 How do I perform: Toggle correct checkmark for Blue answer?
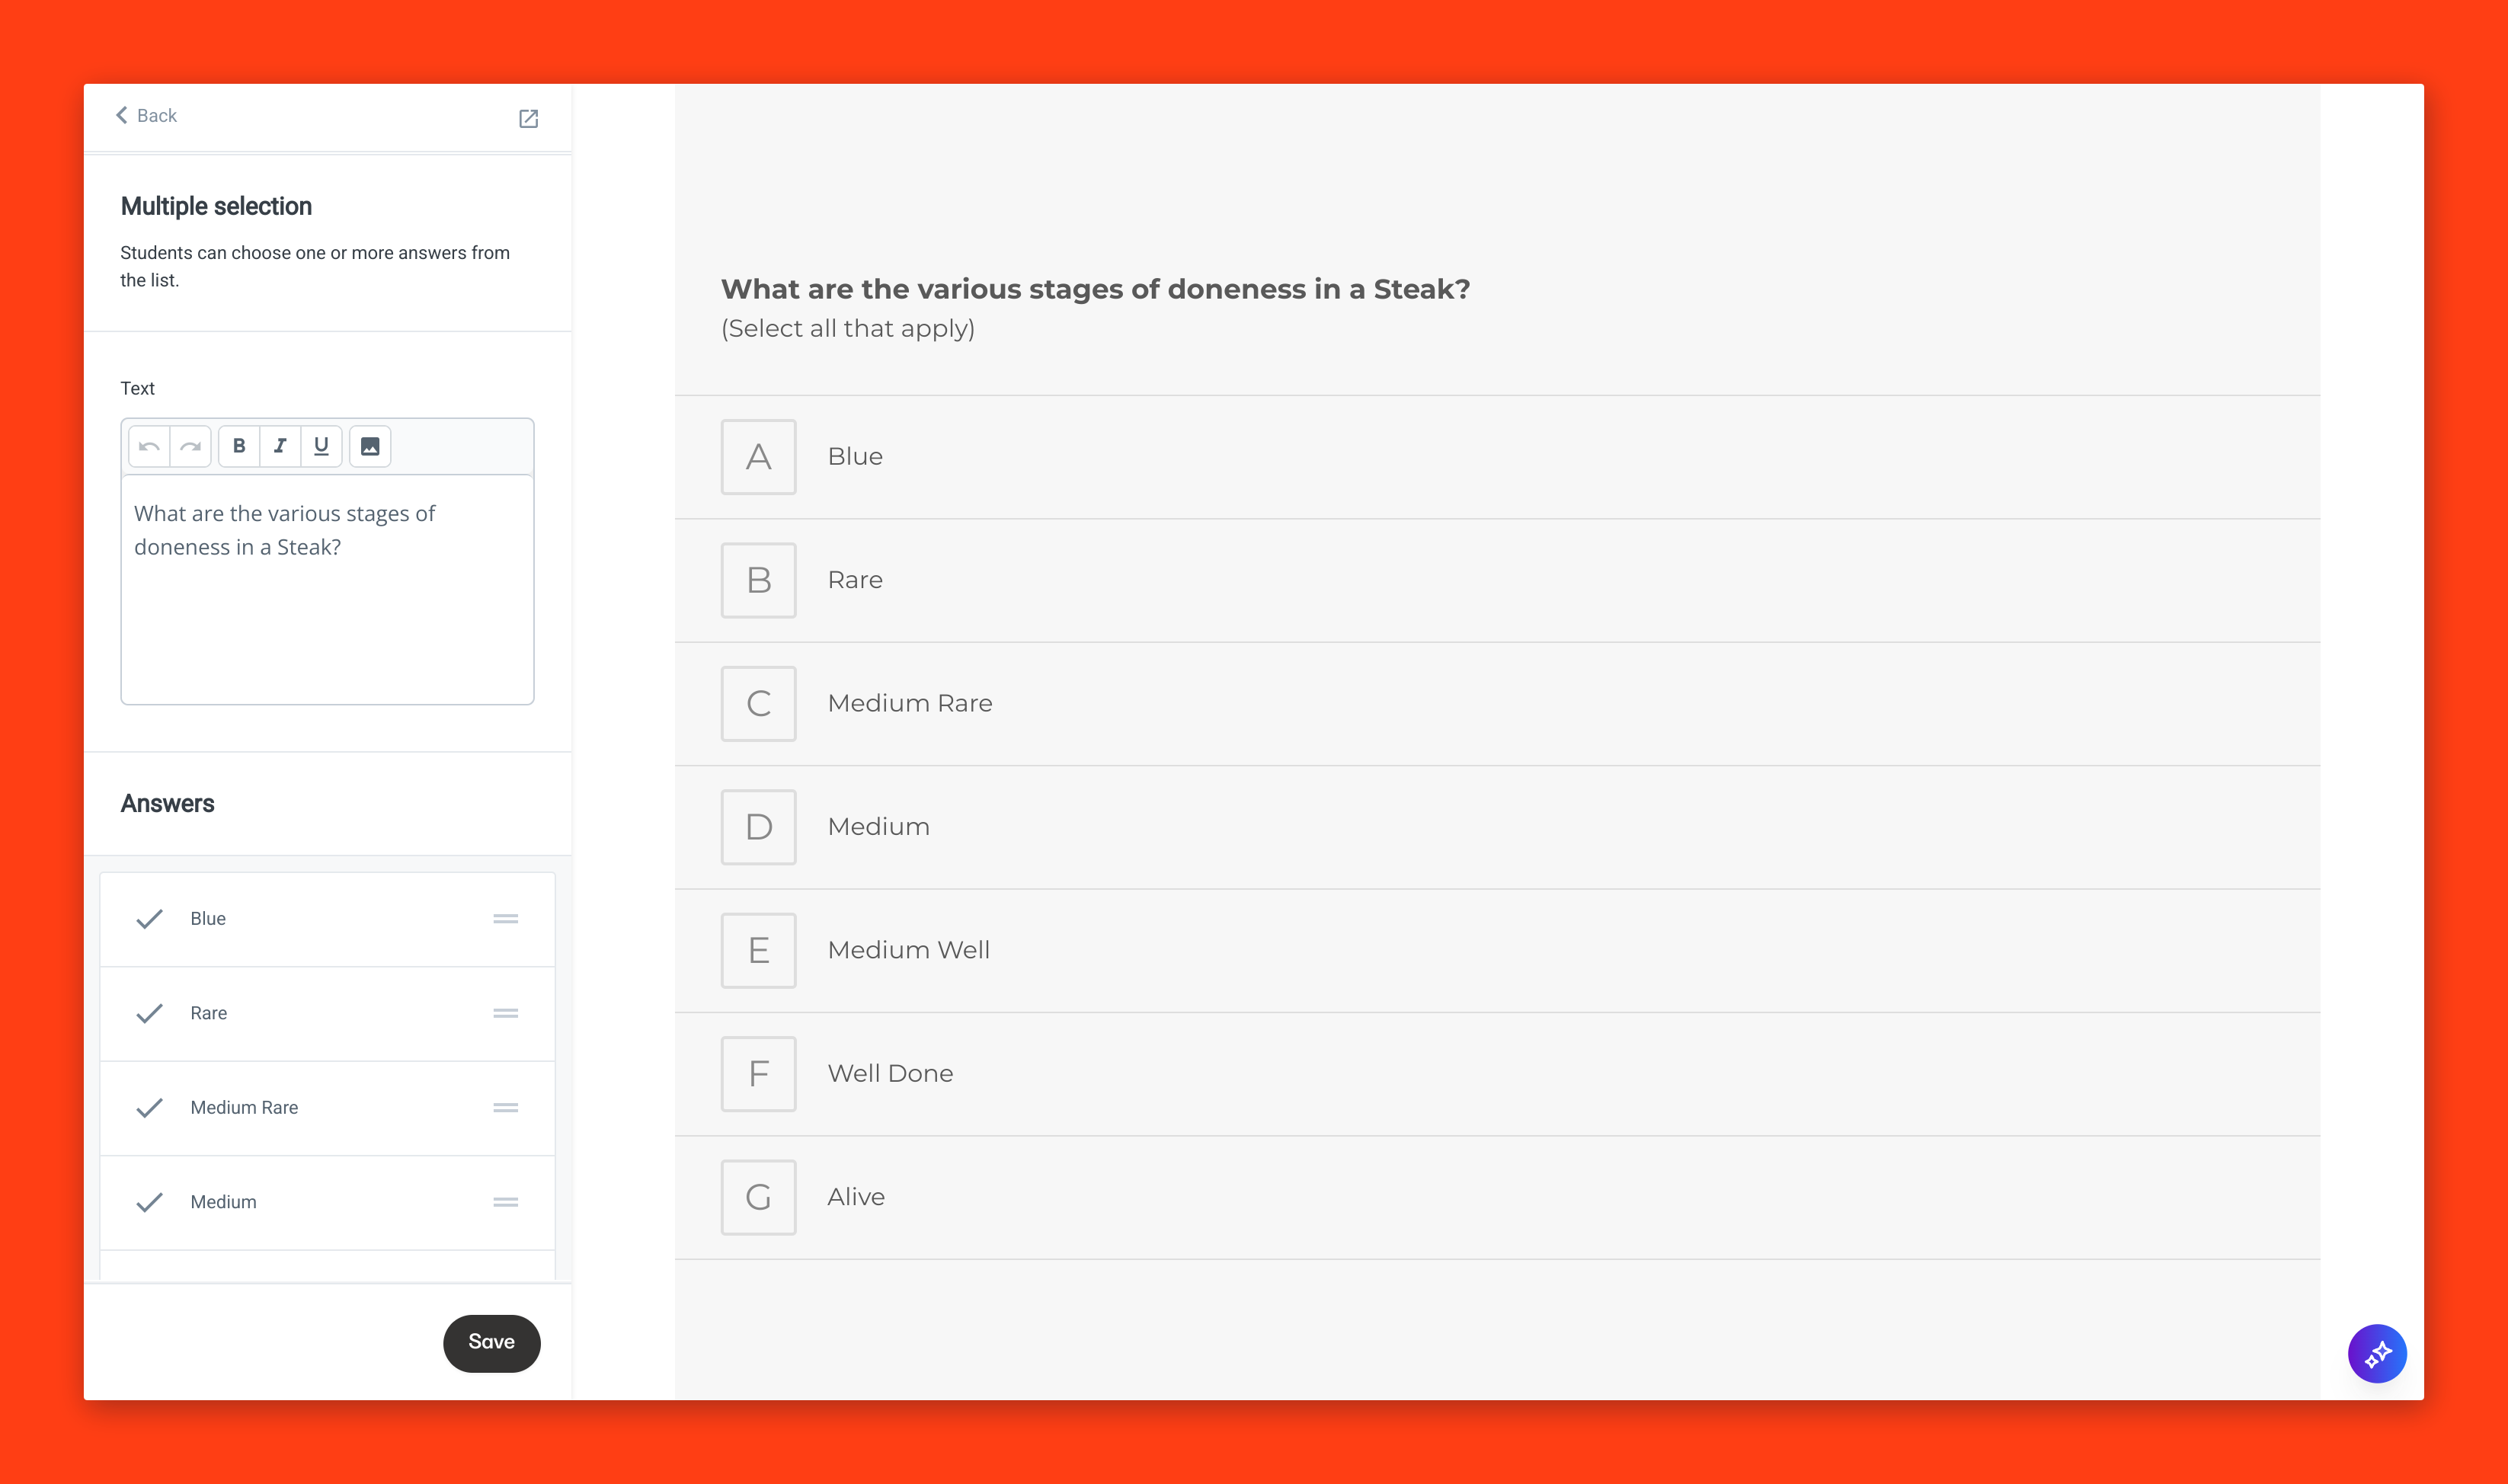click(x=149, y=919)
